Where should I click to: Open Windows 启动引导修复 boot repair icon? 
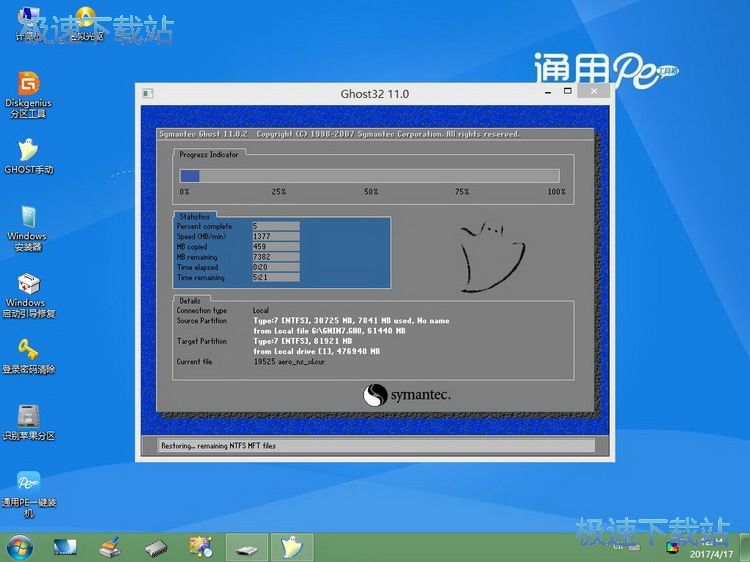click(x=29, y=296)
